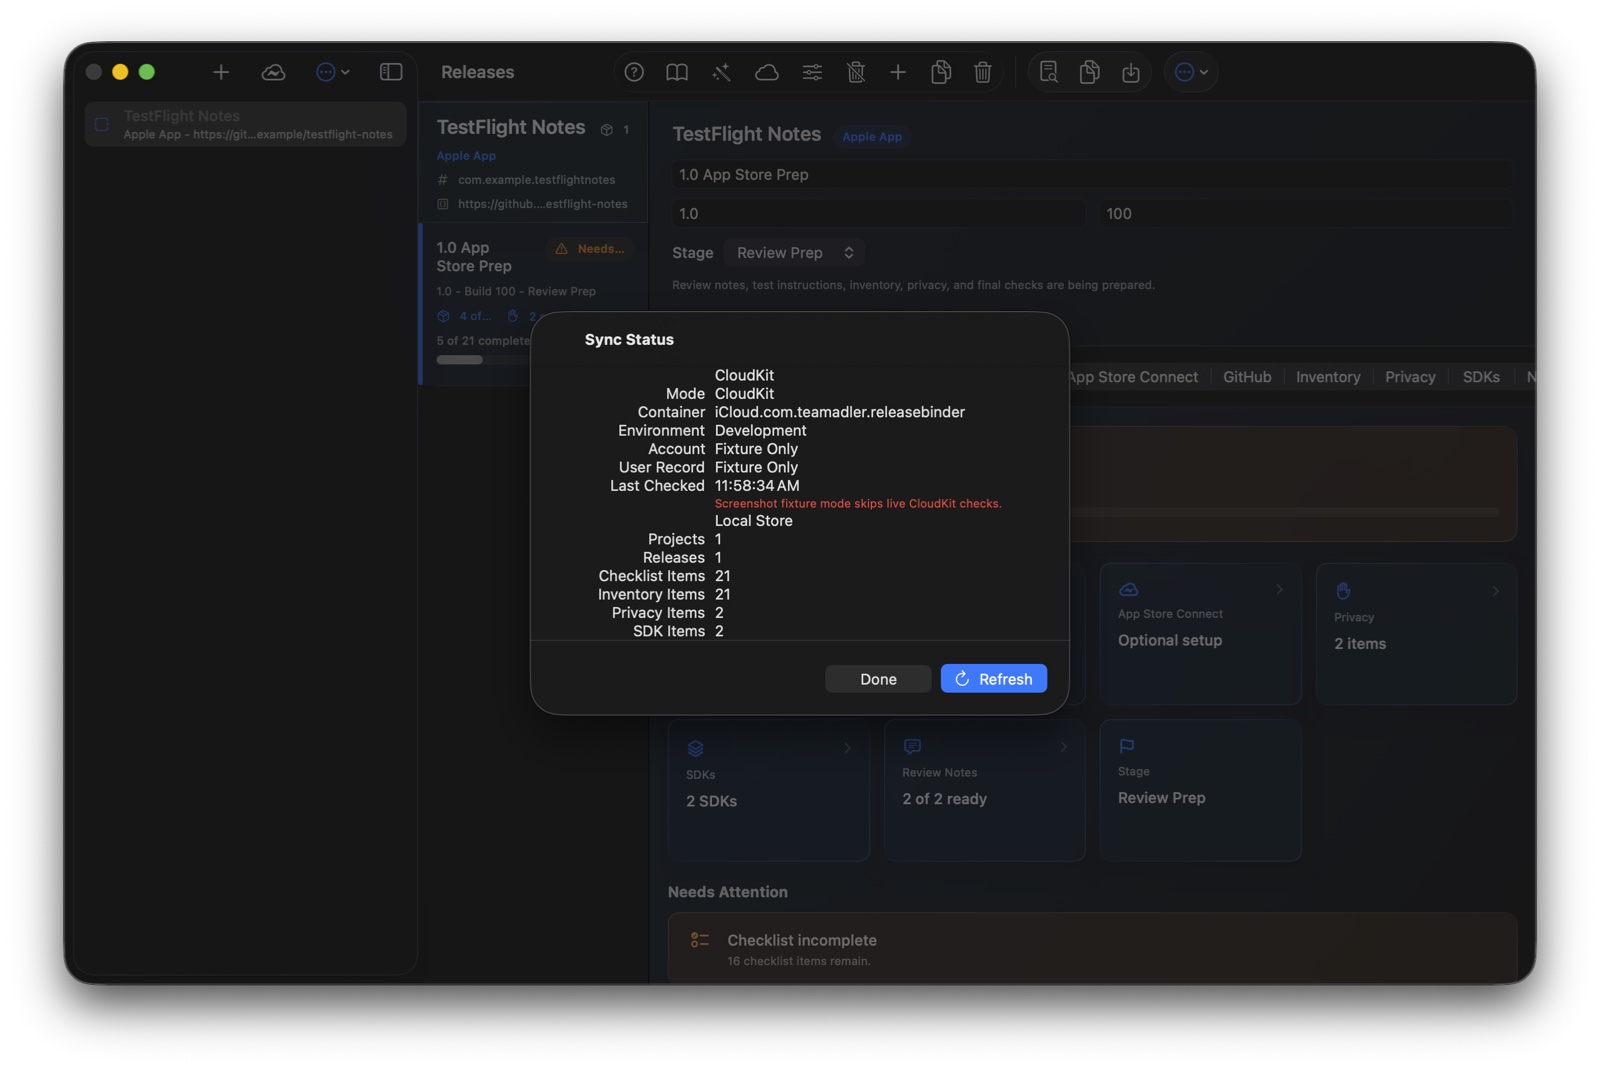Image resolution: width=1600 pixels, height=1068 pixels.
Task: Expand chevron on SDKs card
Action: (847, 748)
